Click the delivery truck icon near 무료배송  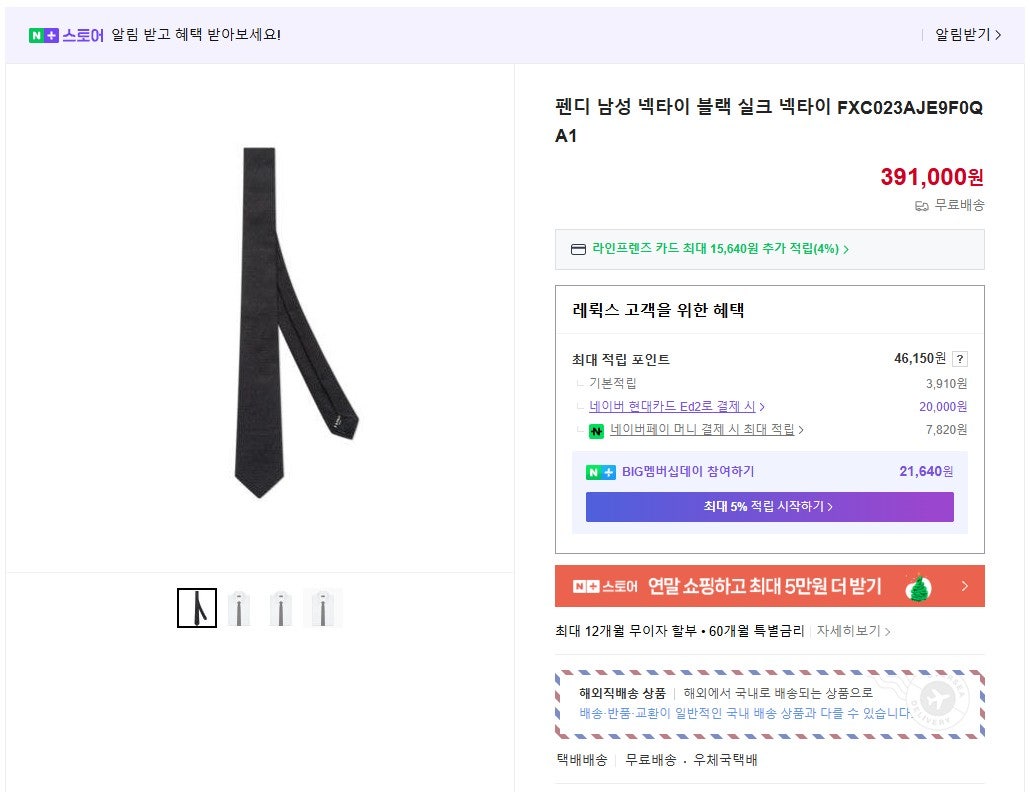[922, 206]
